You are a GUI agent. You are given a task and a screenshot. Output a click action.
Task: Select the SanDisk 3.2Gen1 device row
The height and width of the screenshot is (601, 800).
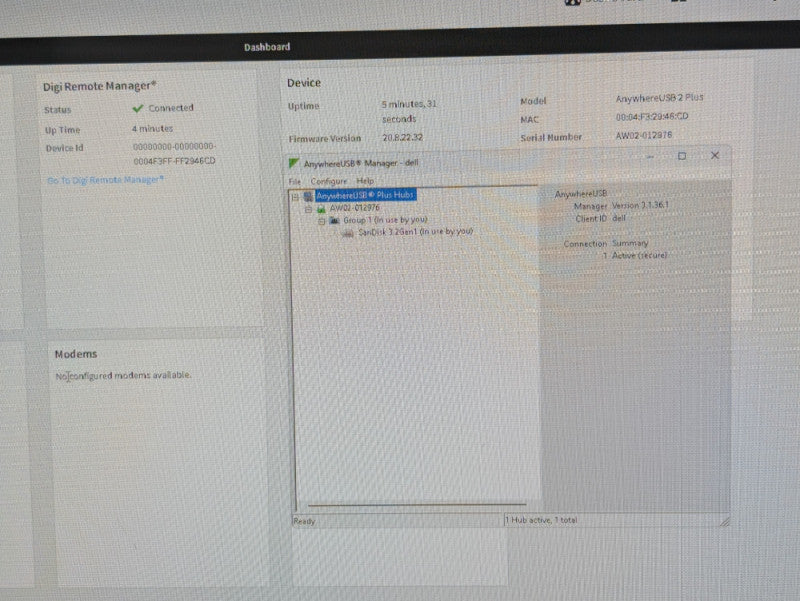[x=415, y=232]
